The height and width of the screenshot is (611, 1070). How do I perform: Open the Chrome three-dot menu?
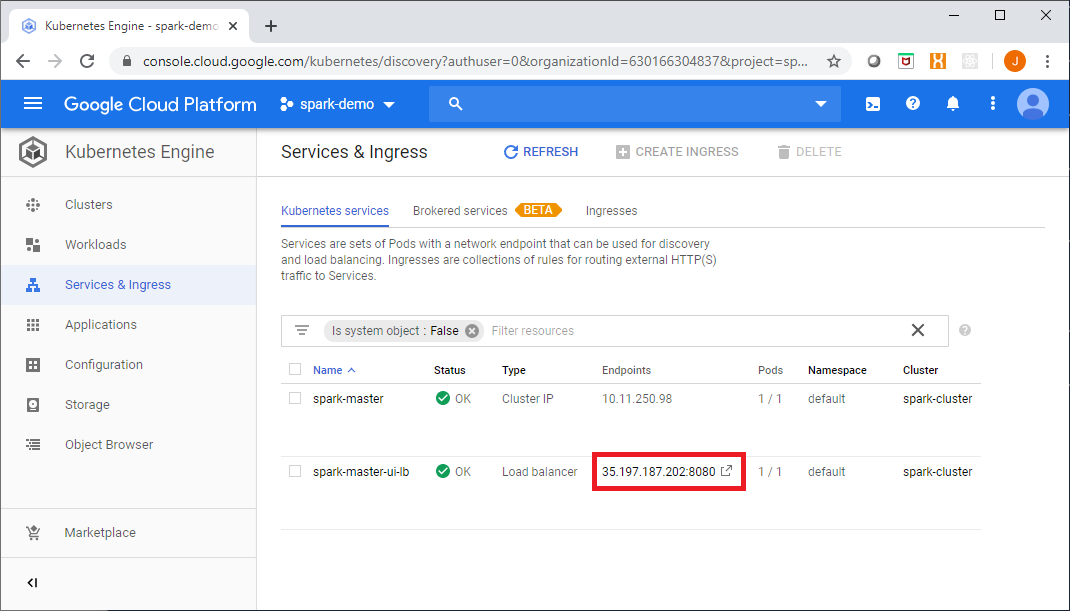(1047, 61)
